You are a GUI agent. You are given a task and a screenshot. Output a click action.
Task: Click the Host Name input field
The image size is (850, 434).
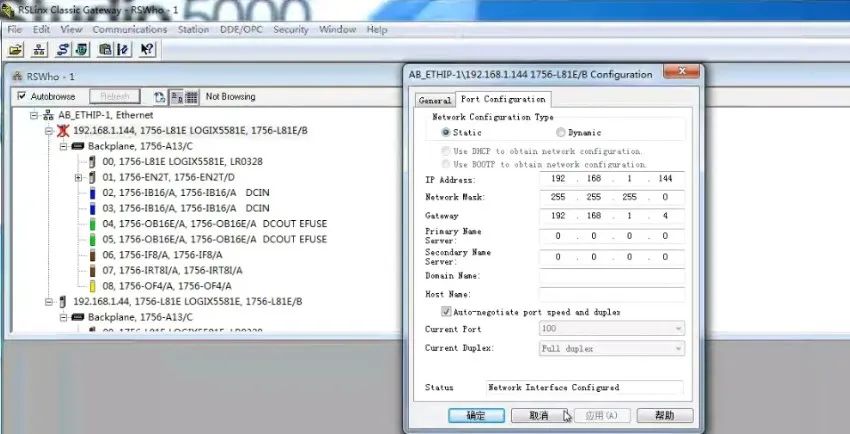(610, 294)
